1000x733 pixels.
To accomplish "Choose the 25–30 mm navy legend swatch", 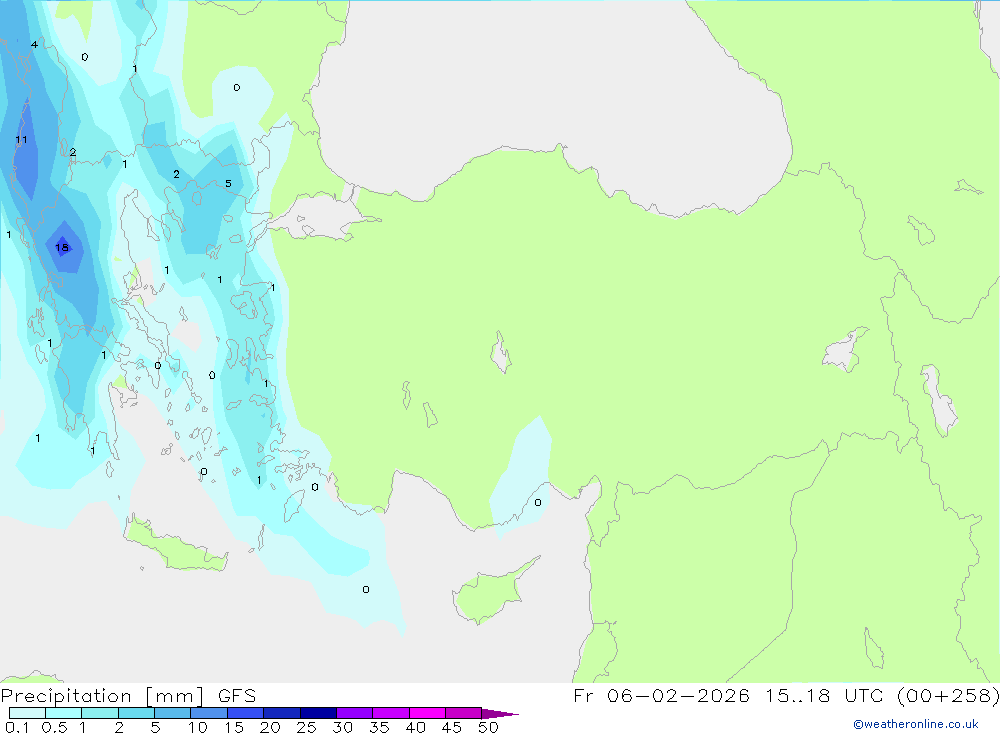I will 318,713.
